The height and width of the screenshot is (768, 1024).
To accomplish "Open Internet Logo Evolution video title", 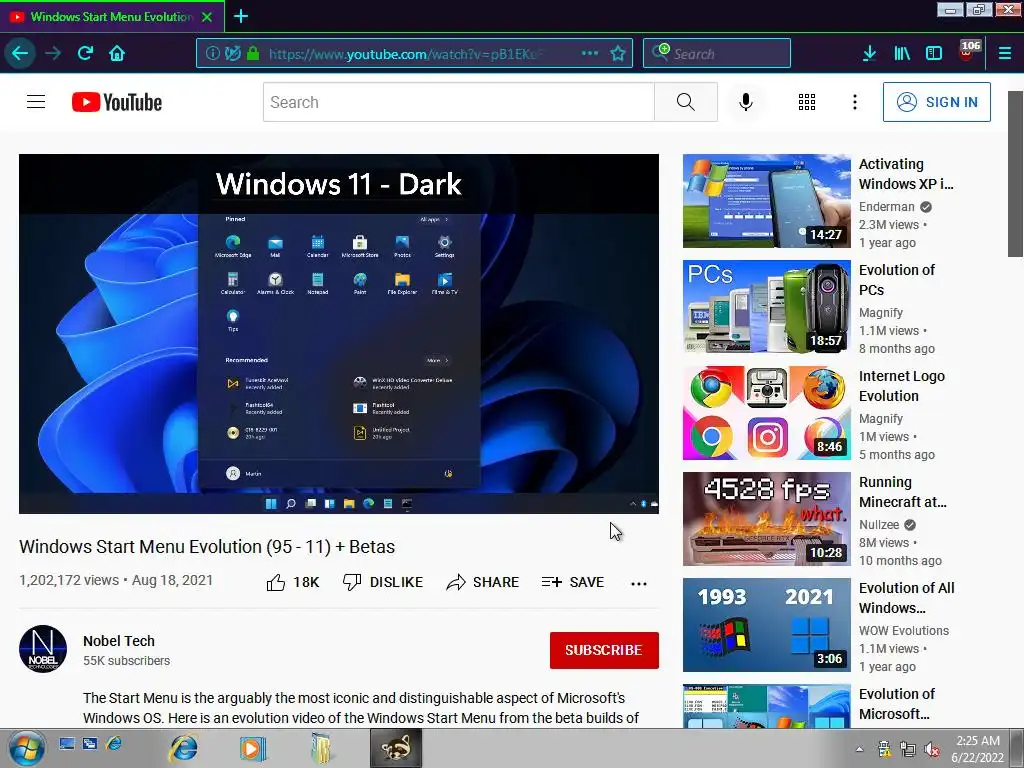I will pyautogui.click(x=902, y=386).
